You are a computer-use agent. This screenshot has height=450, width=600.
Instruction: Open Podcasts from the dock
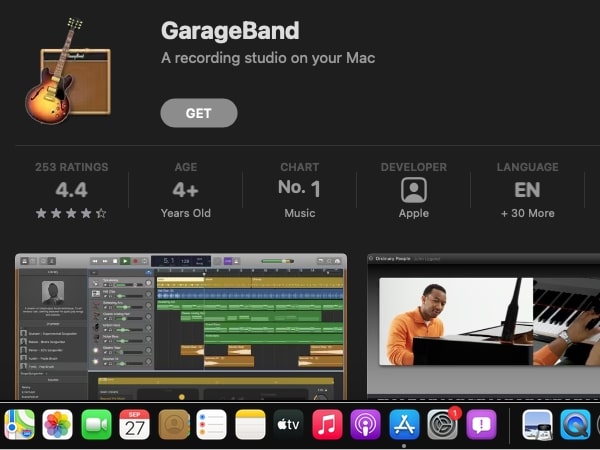pos(366,425)
